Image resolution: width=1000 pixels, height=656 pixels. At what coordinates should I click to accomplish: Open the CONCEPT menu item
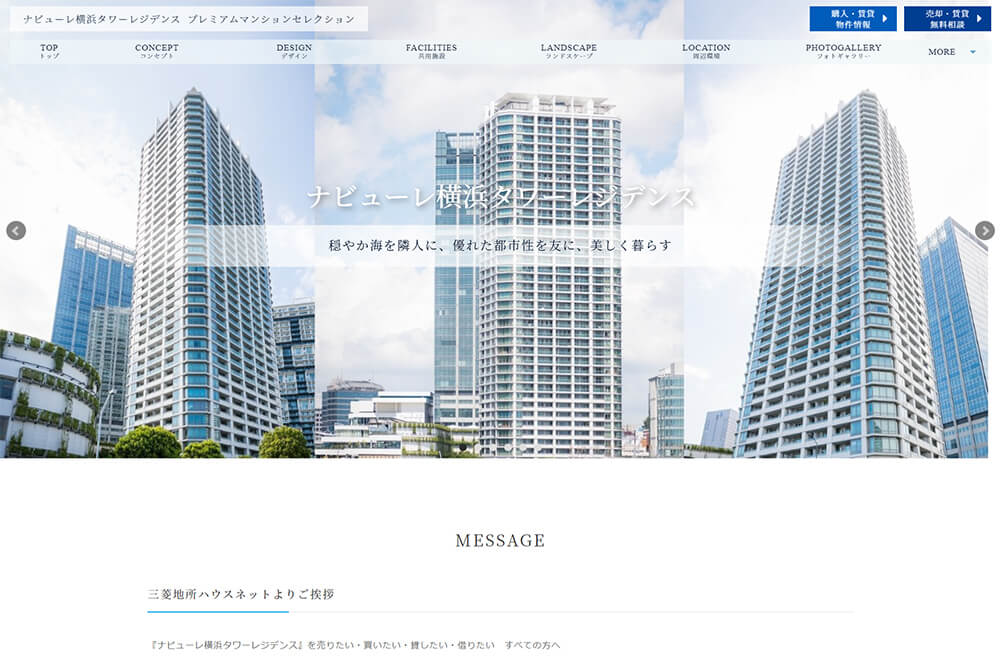coord(157,51)
